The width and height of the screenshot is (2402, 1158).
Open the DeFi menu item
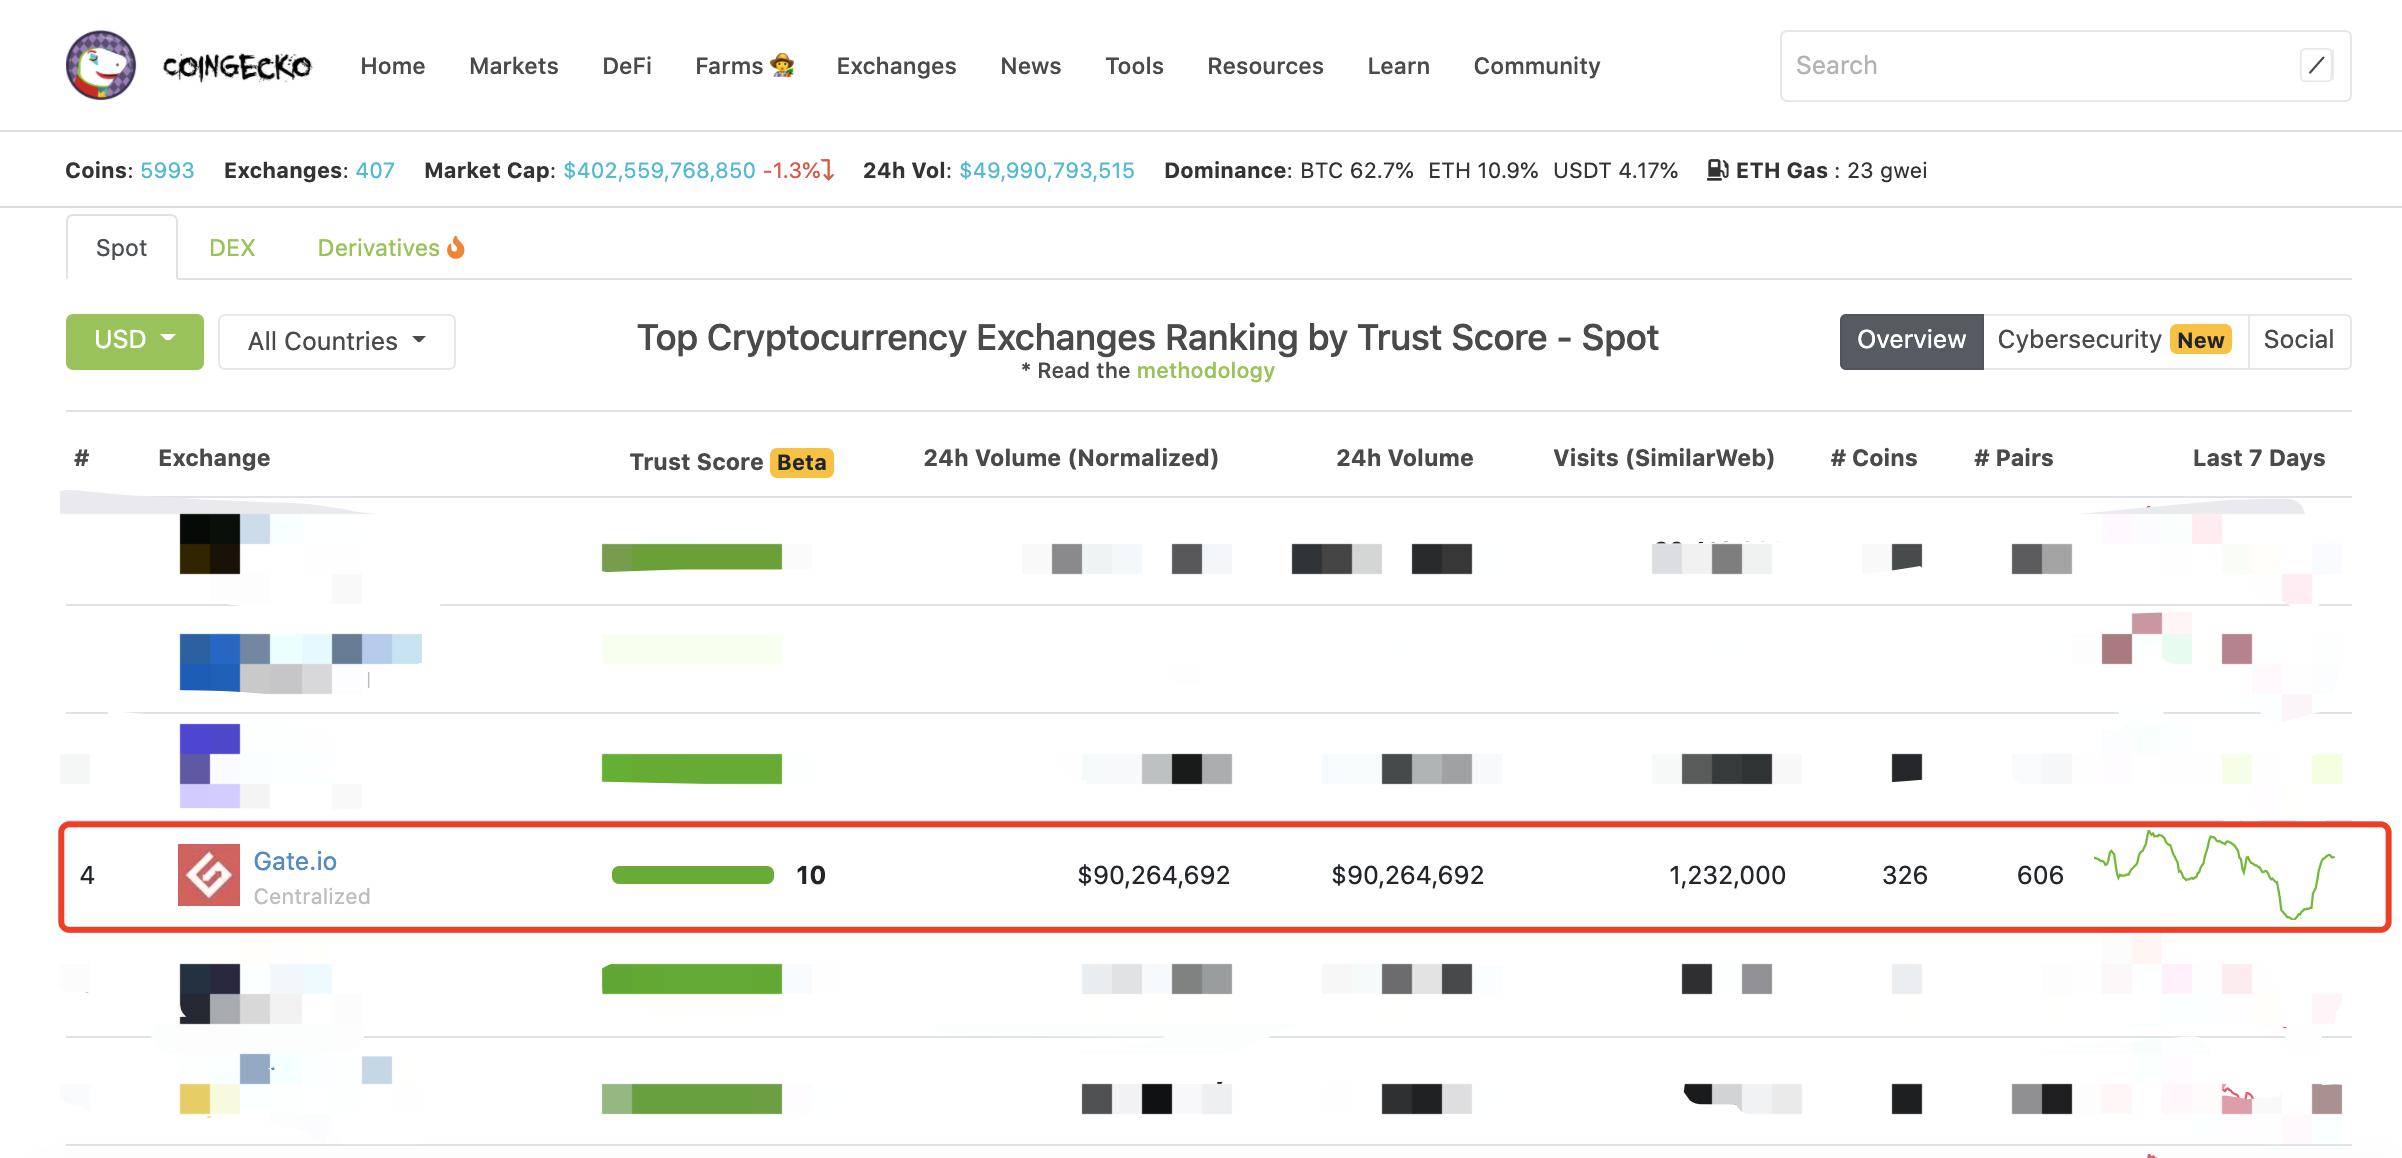627,66
